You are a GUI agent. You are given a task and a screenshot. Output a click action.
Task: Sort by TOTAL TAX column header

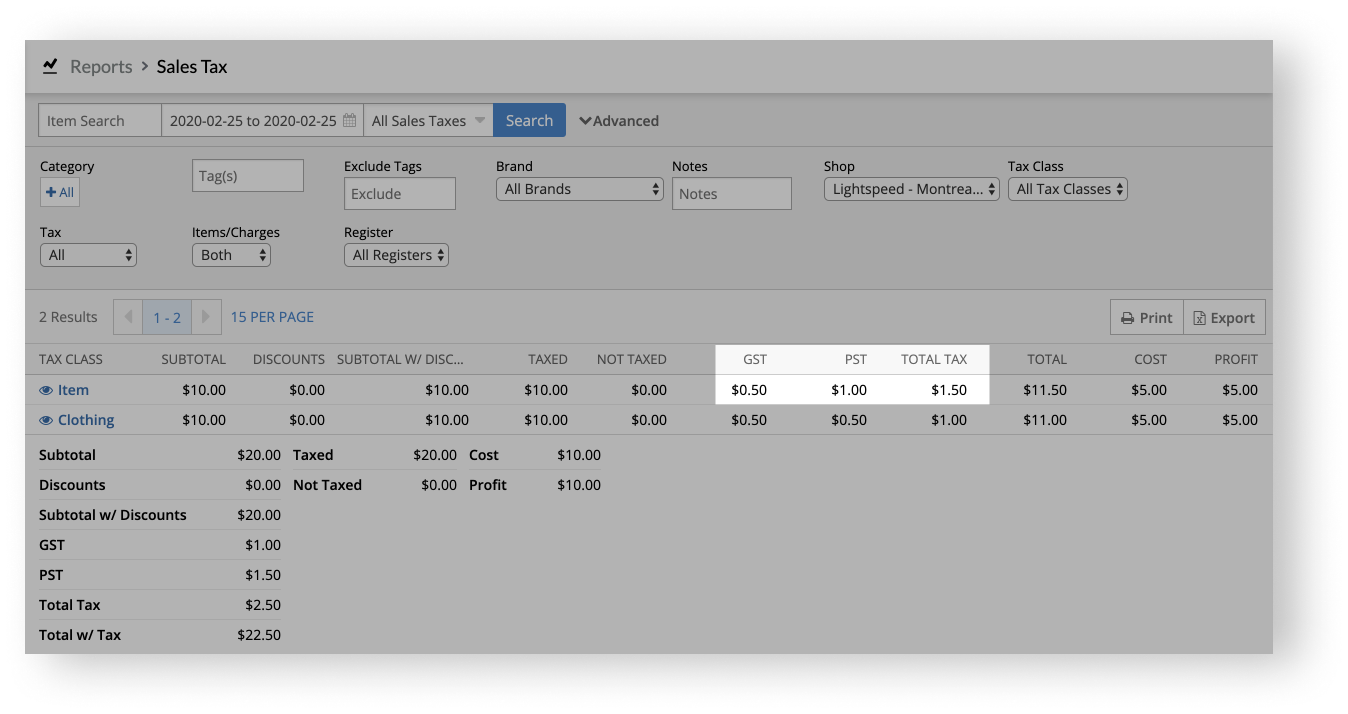click(934, 359)
